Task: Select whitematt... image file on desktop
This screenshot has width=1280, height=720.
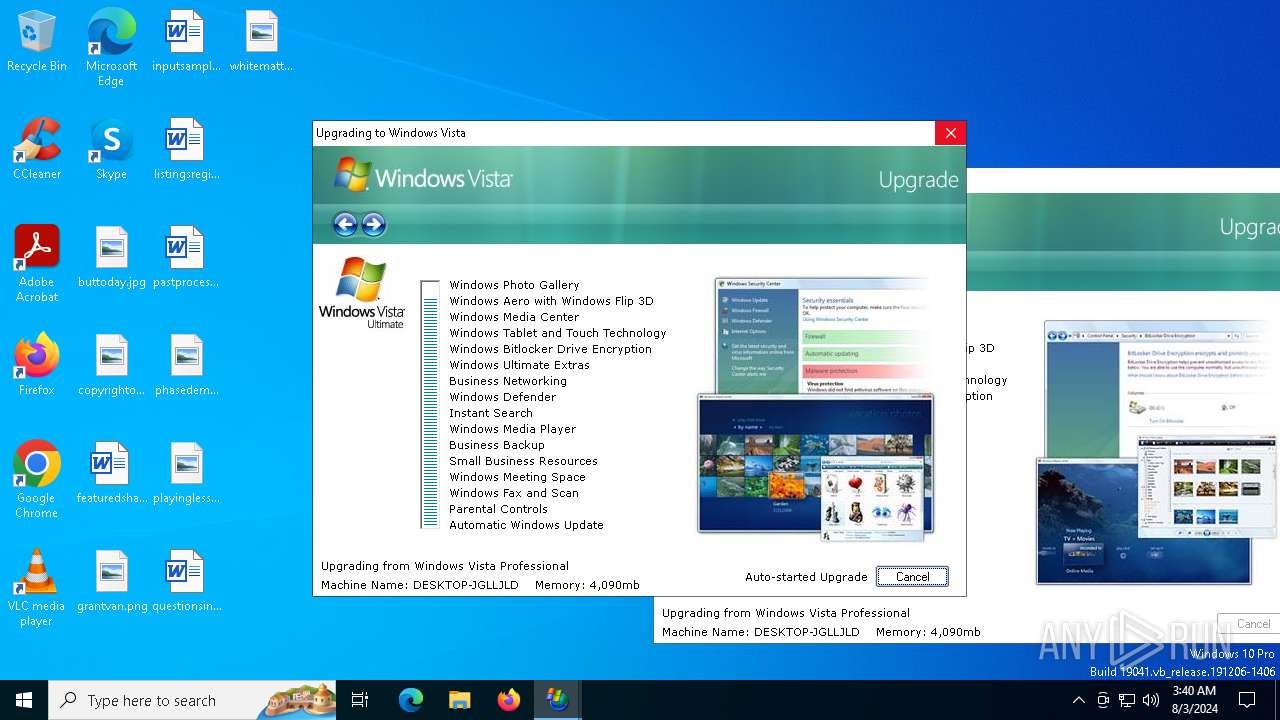Action: pos(261,42)
